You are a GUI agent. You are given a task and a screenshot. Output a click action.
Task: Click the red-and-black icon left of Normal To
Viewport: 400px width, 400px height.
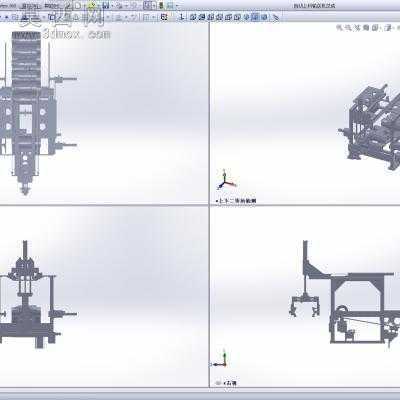pos(164,17)
